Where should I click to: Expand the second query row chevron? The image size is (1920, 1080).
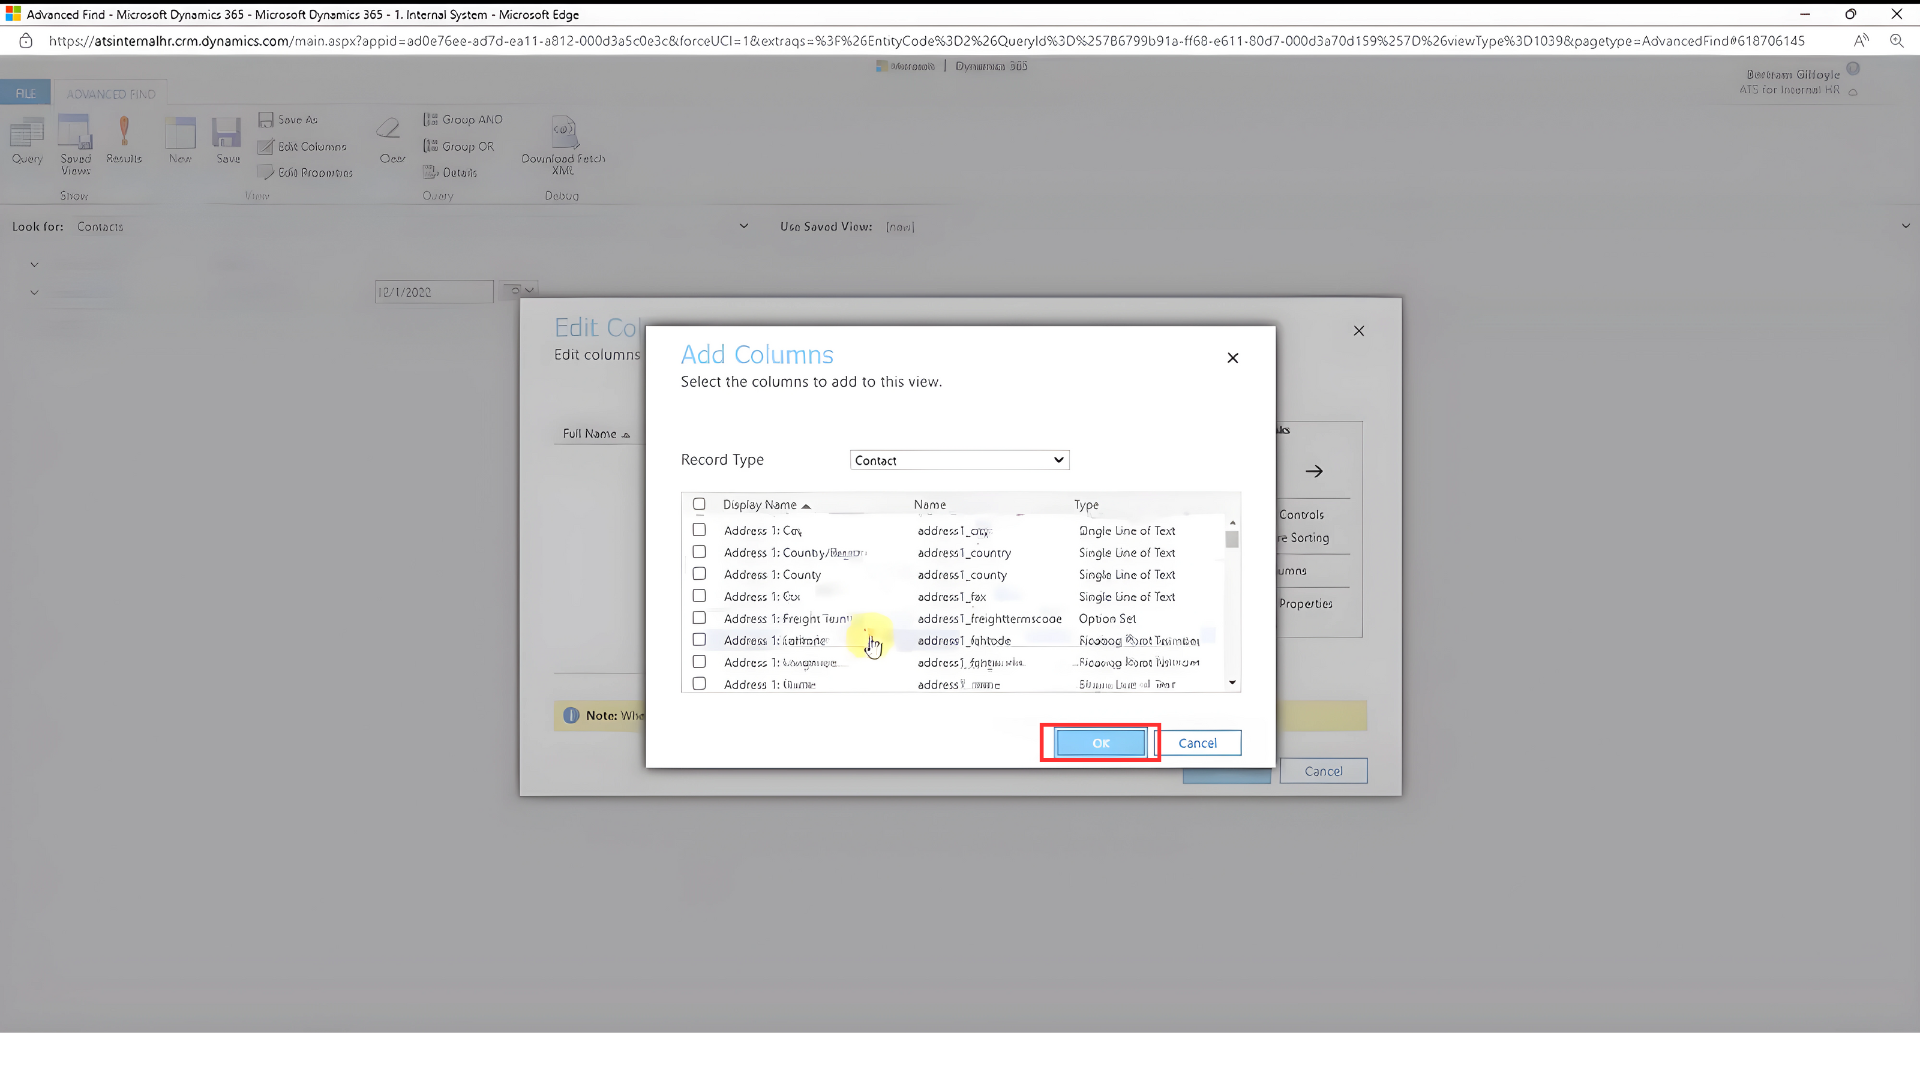[x=34, y=293]
